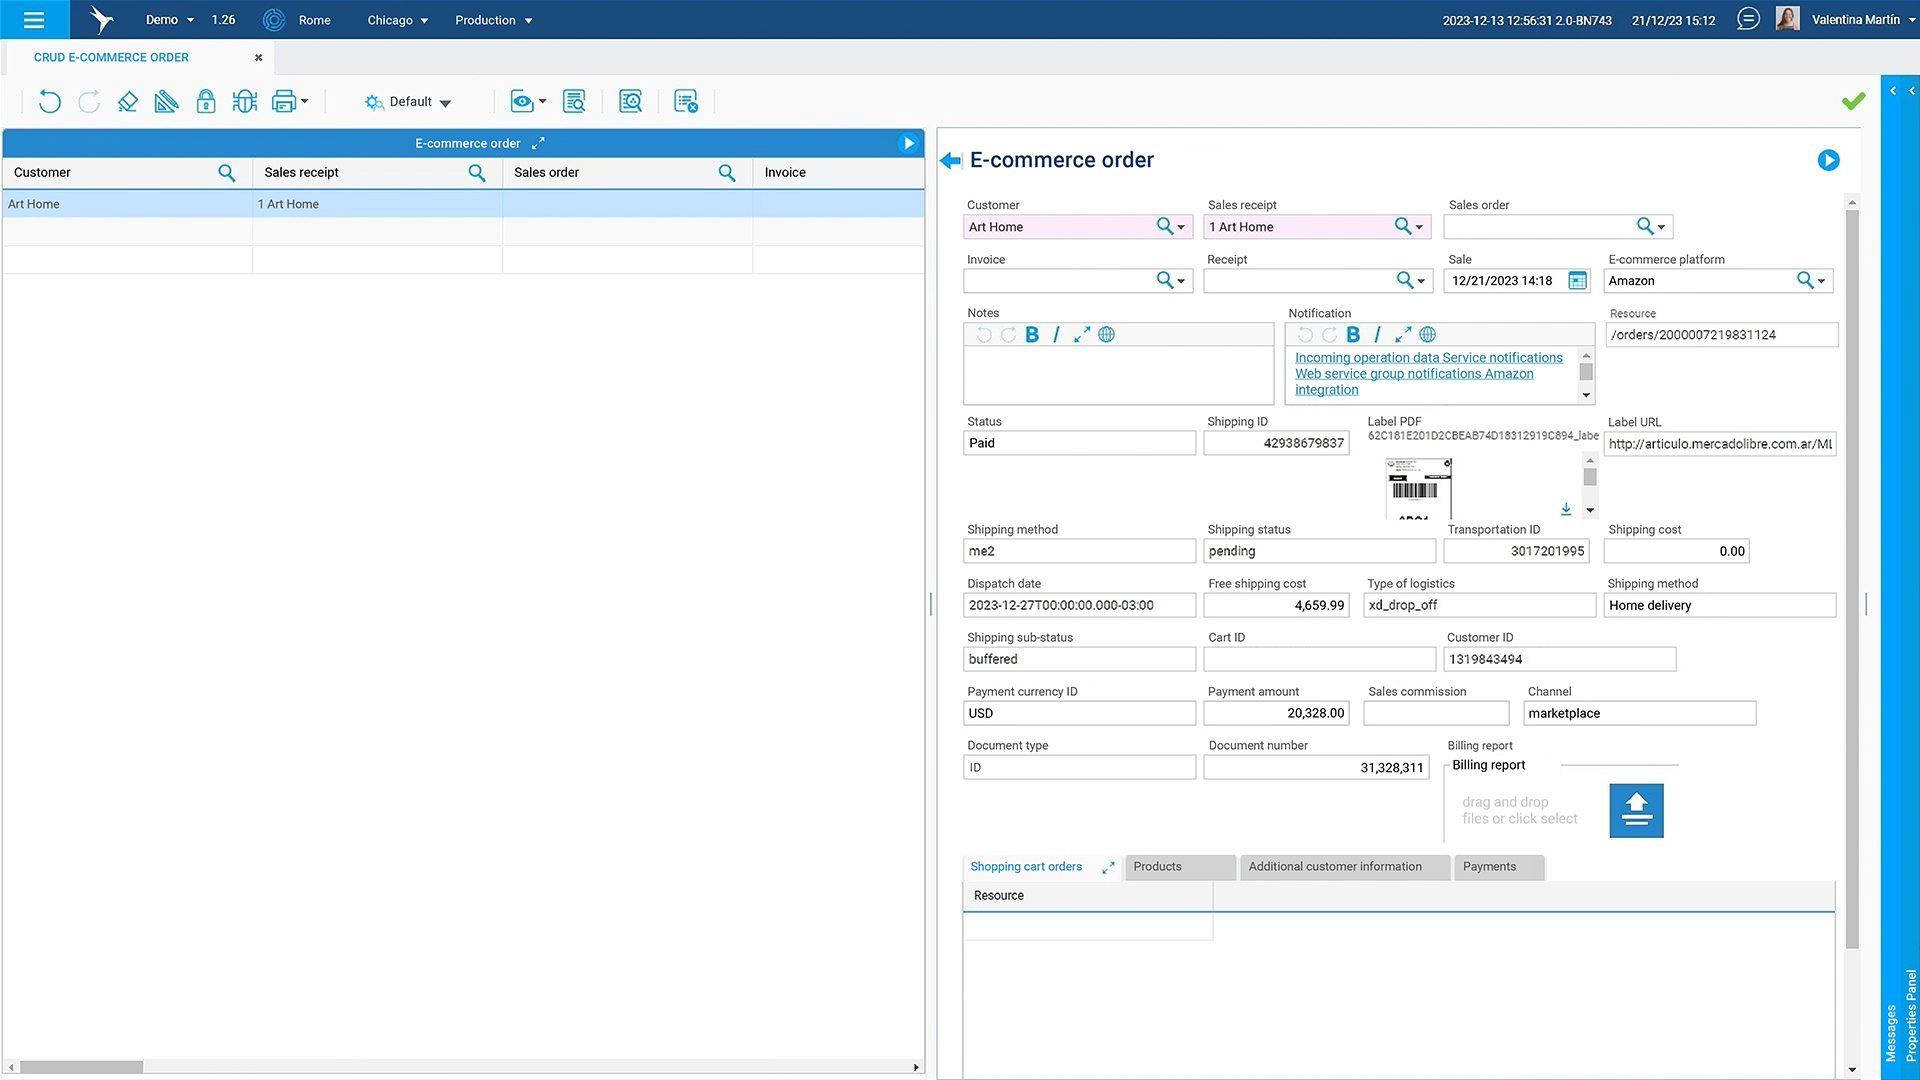Click the padlock lock icon
Image resolution: width=1920 pixels, height=1080 pixels.
pyautogui.click(x=205, y=101)
